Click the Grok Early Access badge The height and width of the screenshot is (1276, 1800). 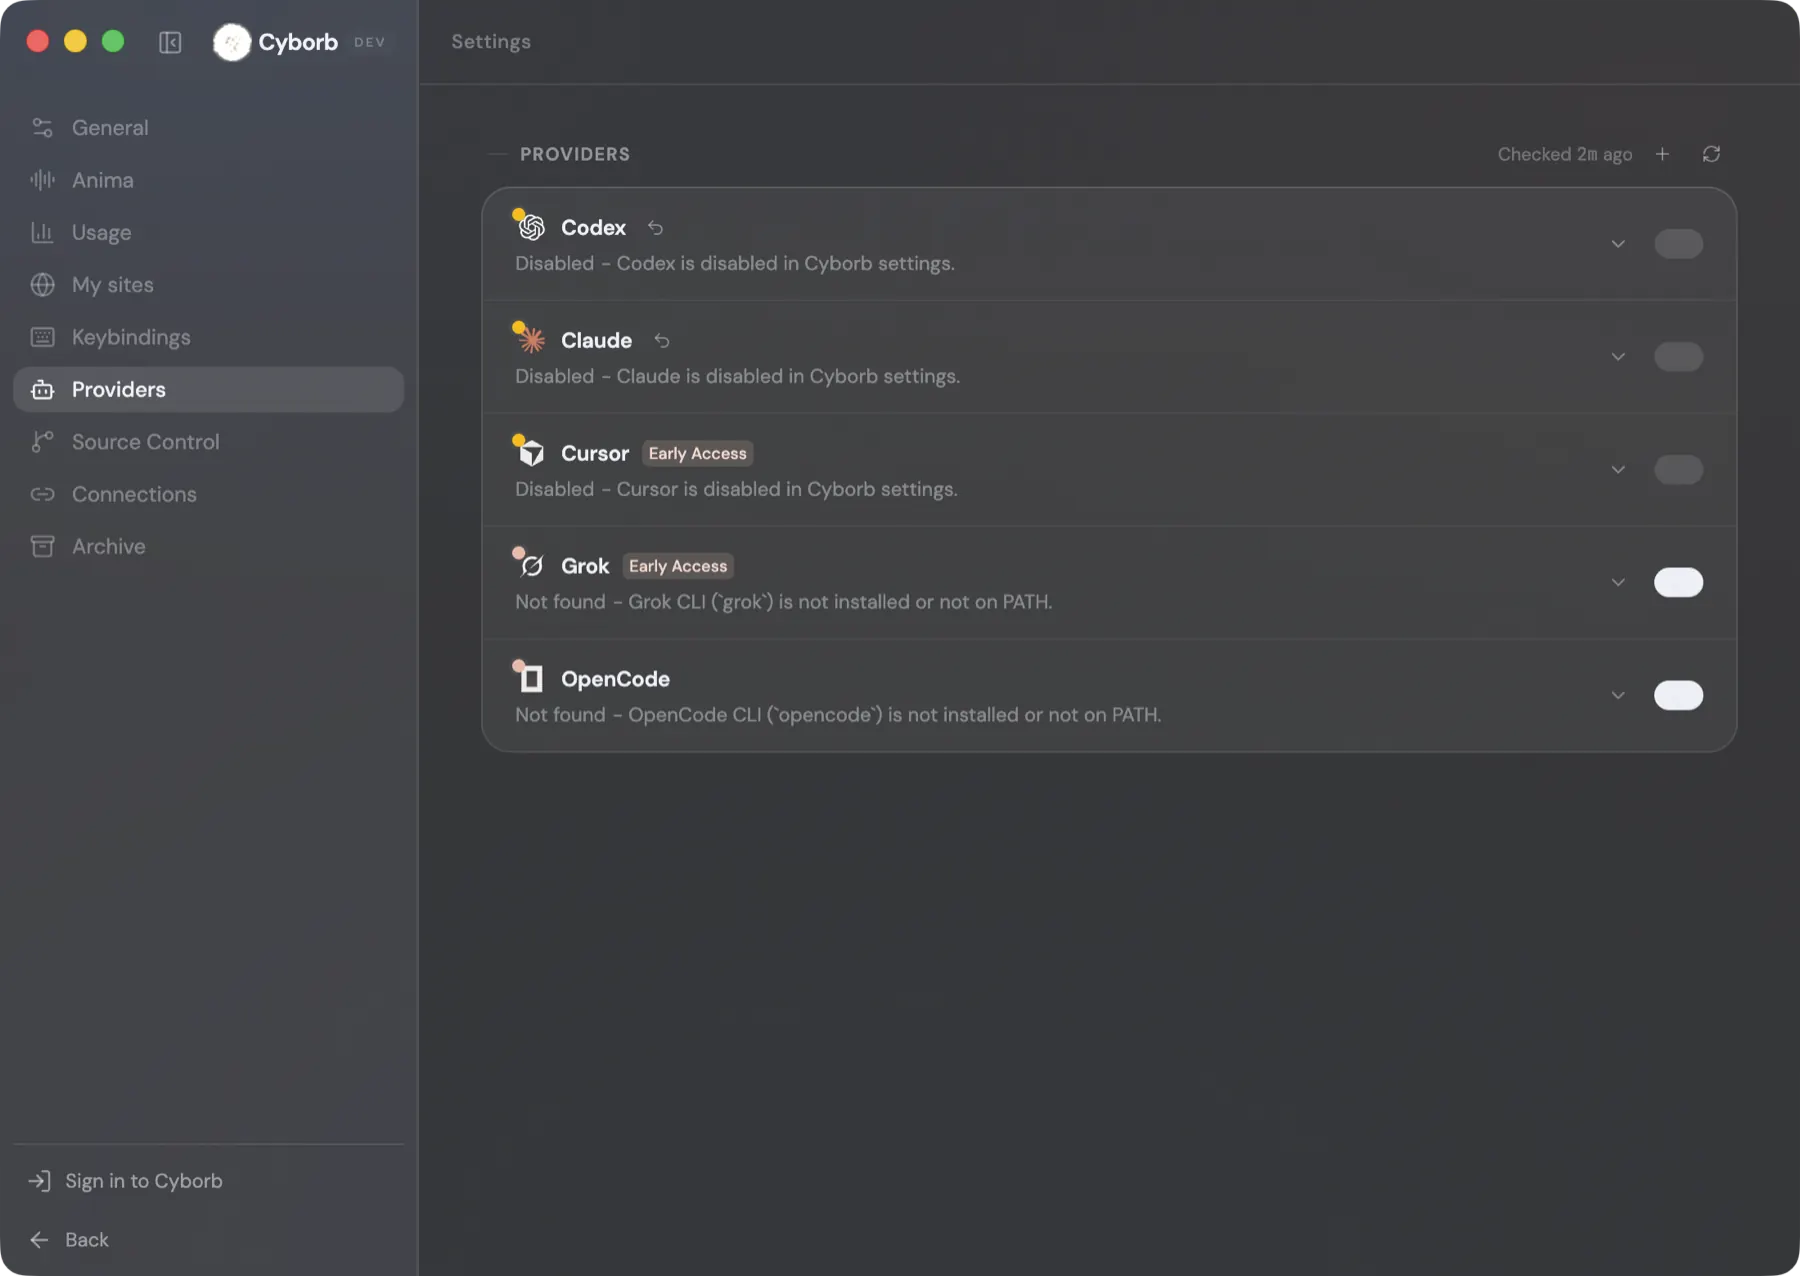coord(678,566)
